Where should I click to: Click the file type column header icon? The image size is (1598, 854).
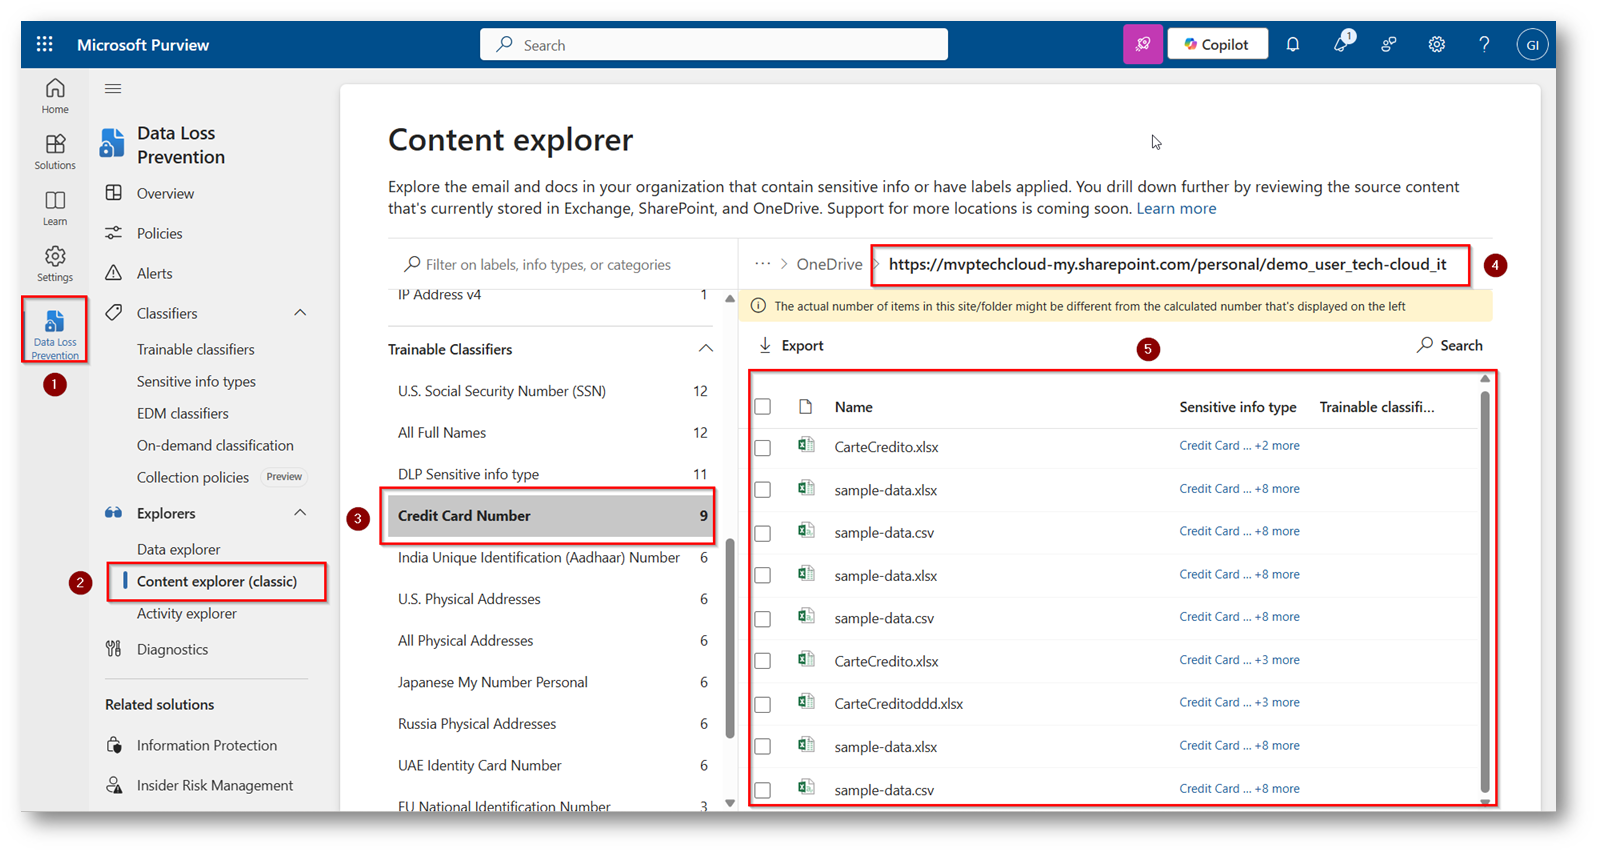805,407
